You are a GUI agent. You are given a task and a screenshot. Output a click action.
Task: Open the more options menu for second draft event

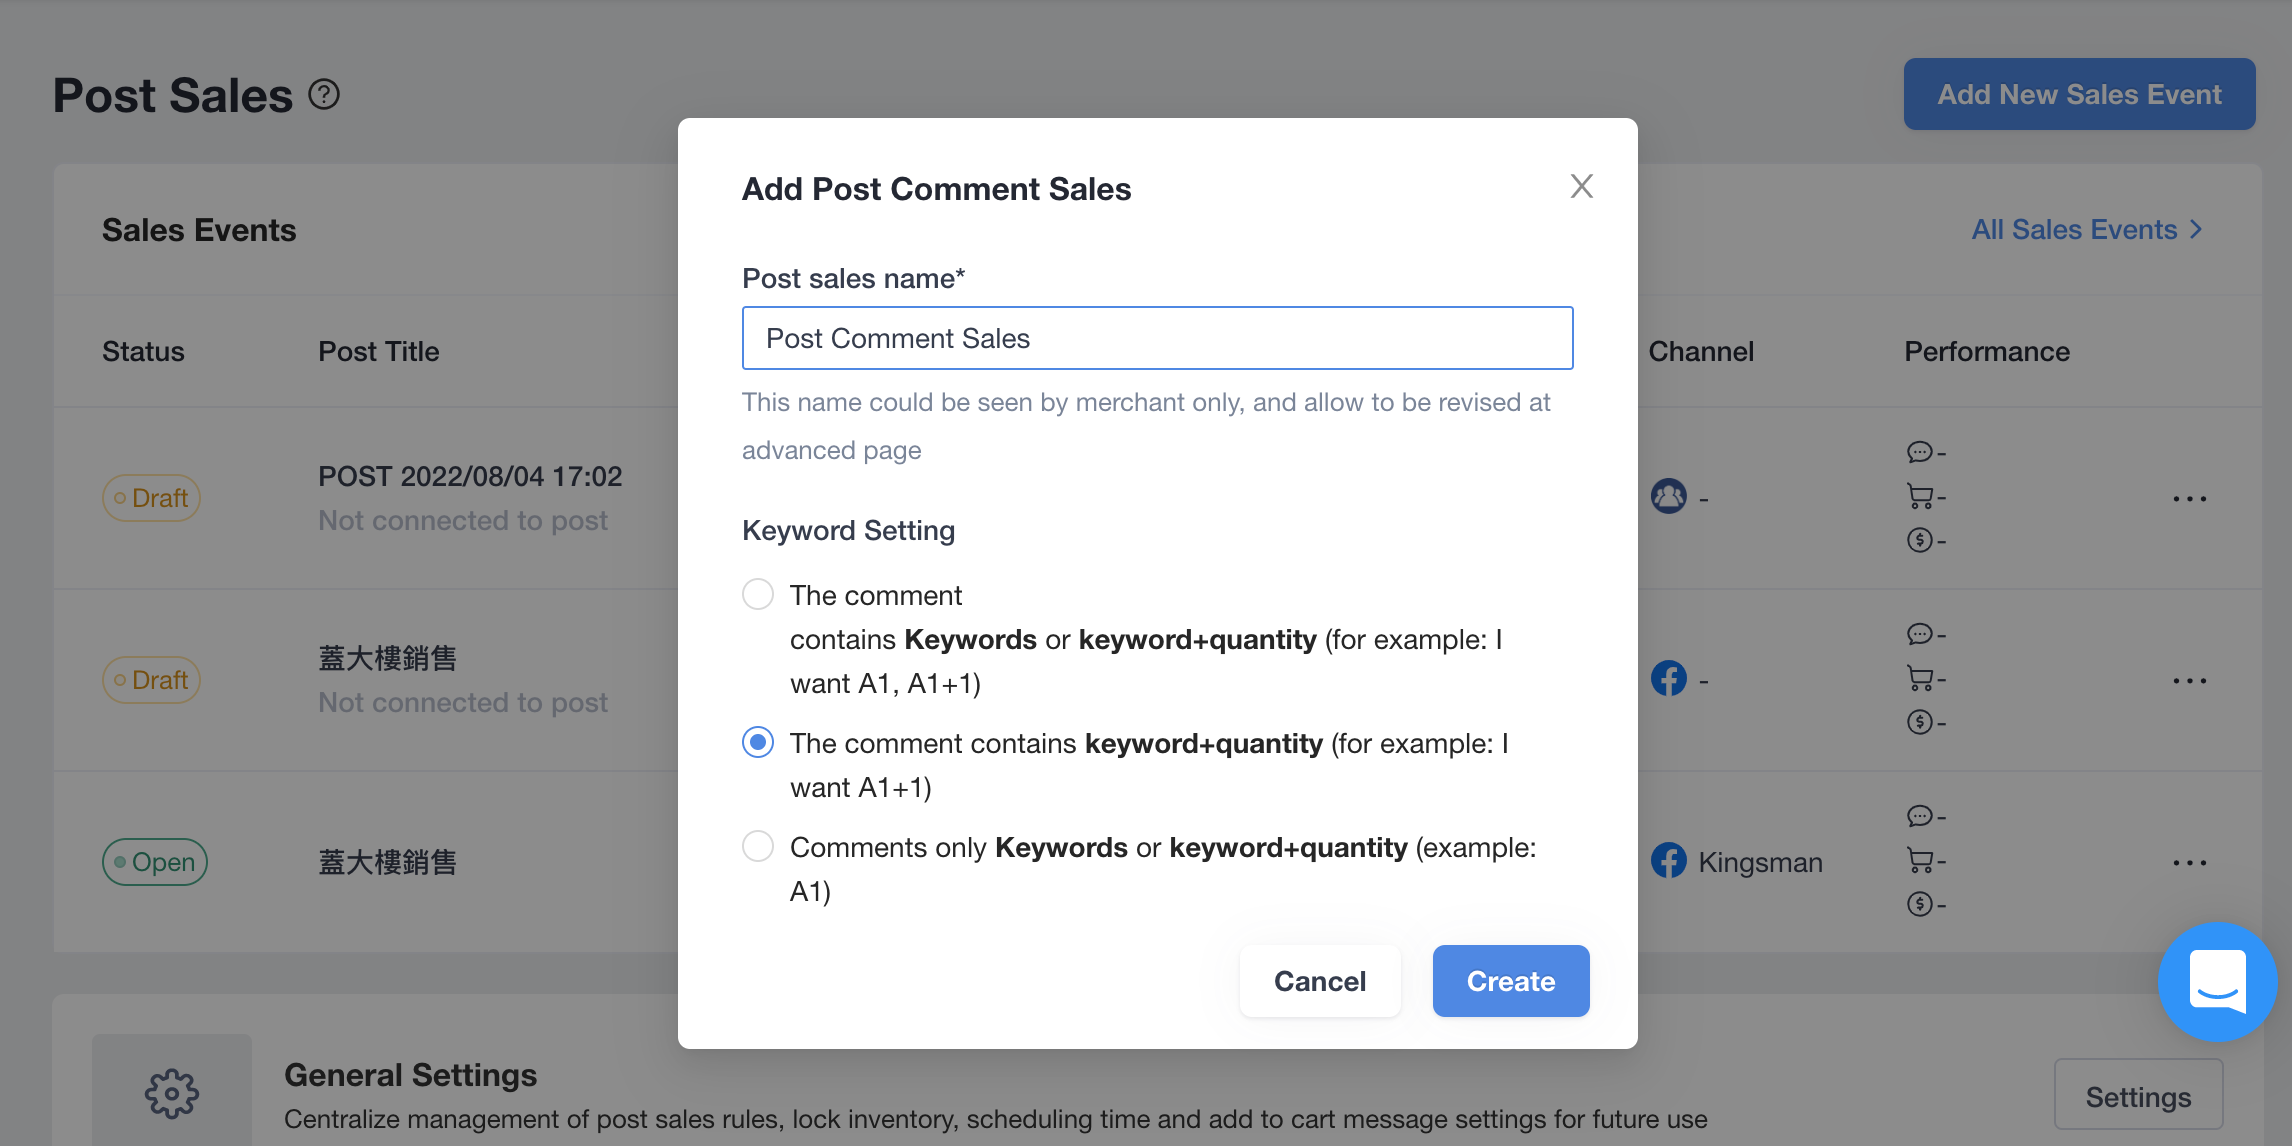tap(2189, 680)
